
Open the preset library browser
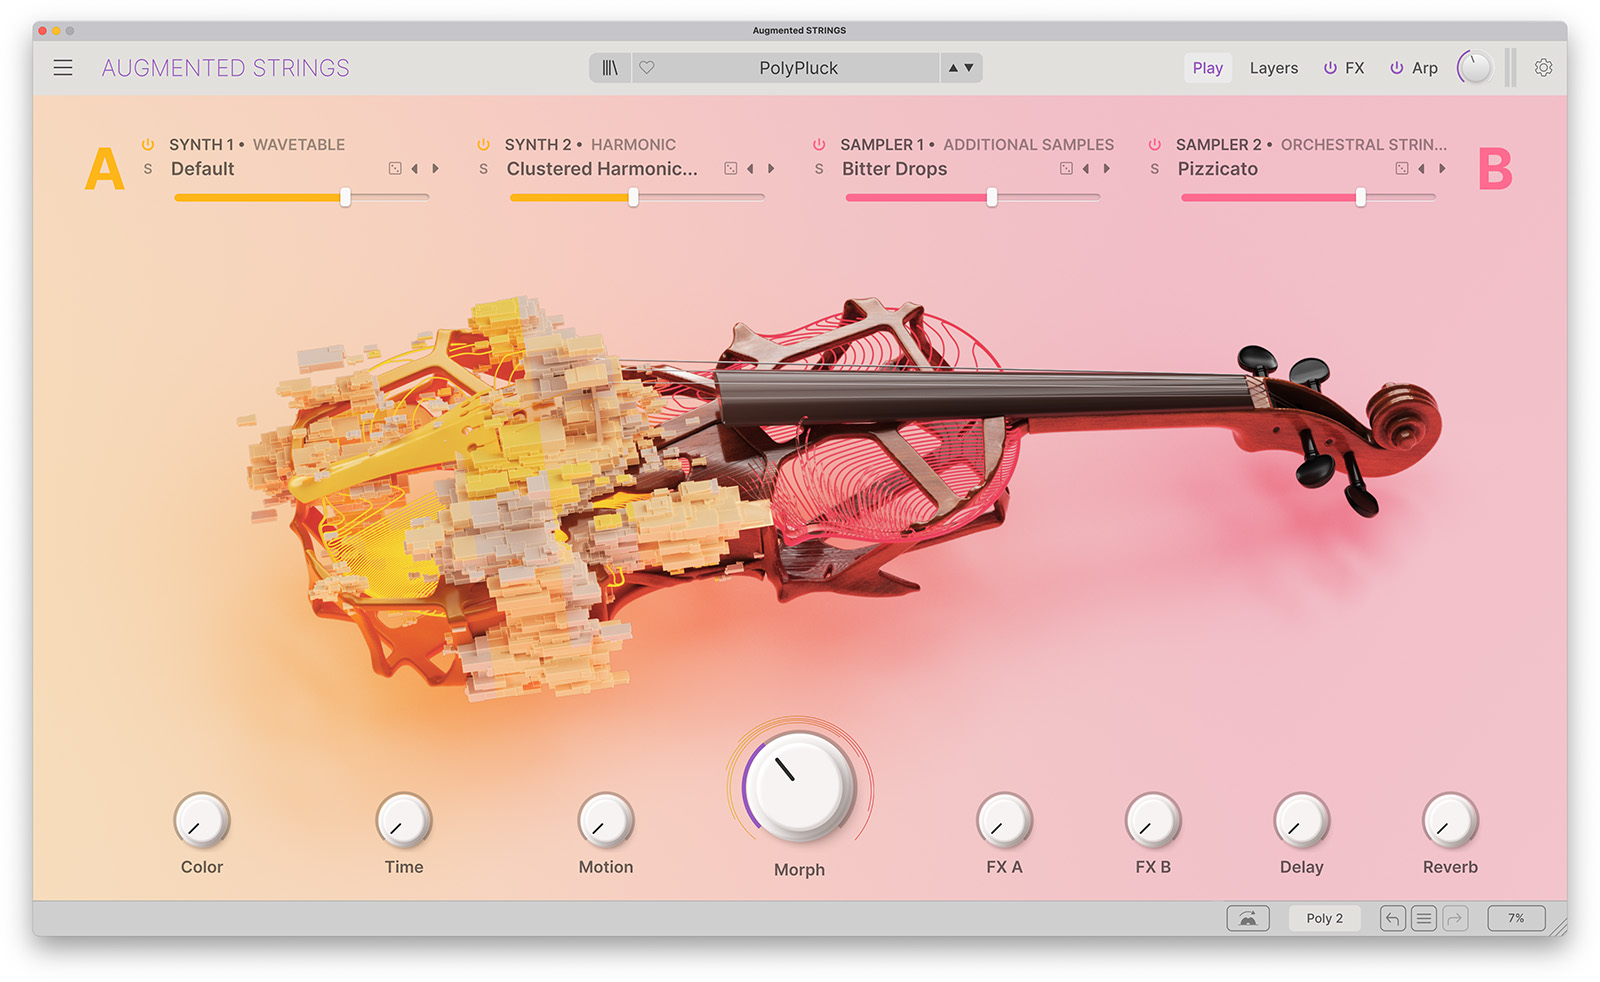tap(610, 68)
